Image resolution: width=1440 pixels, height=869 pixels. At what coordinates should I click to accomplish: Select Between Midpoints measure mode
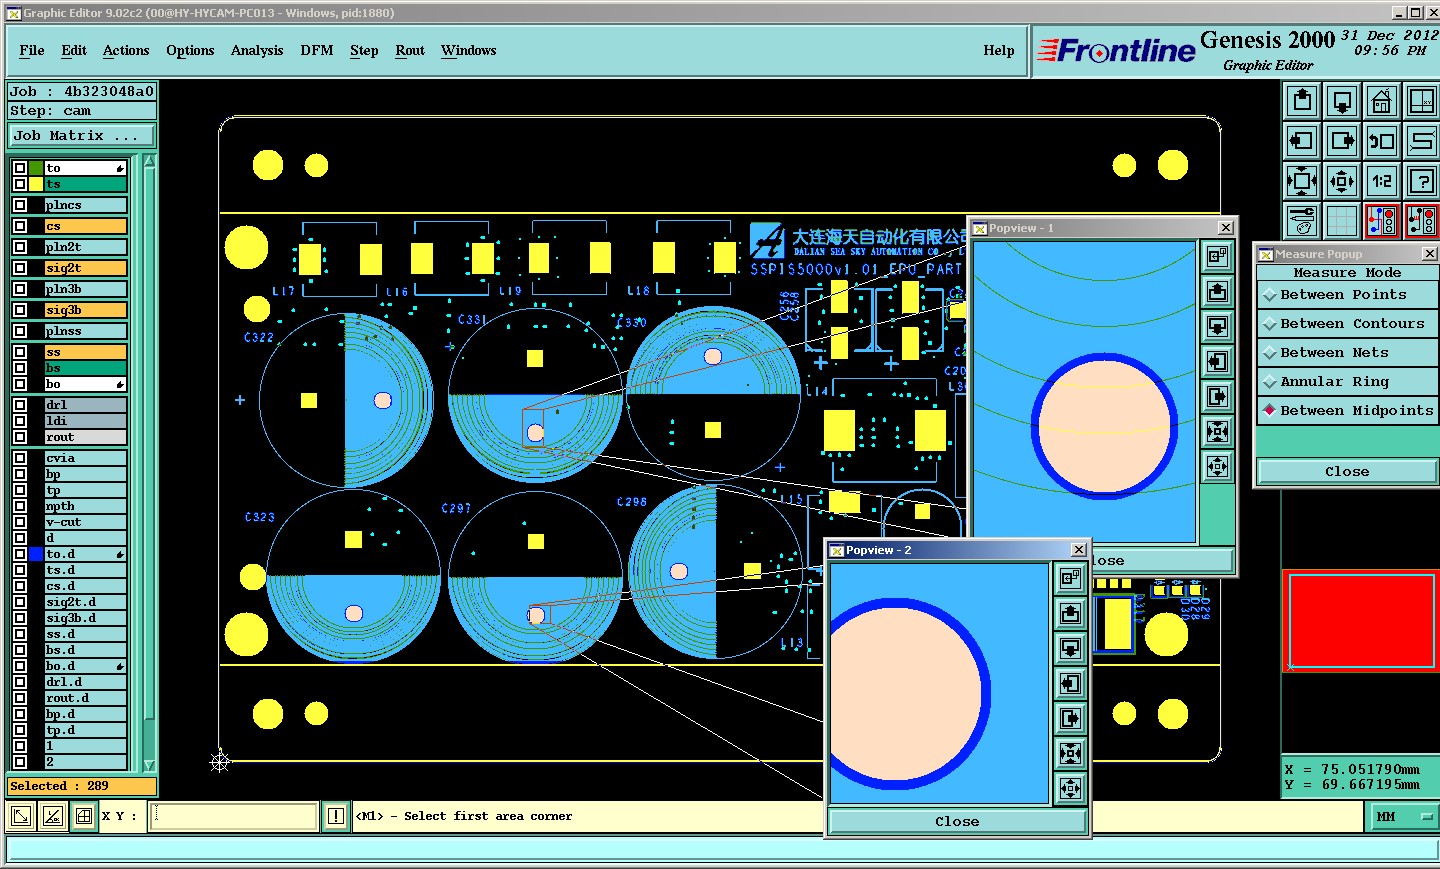pos(1347,411)
